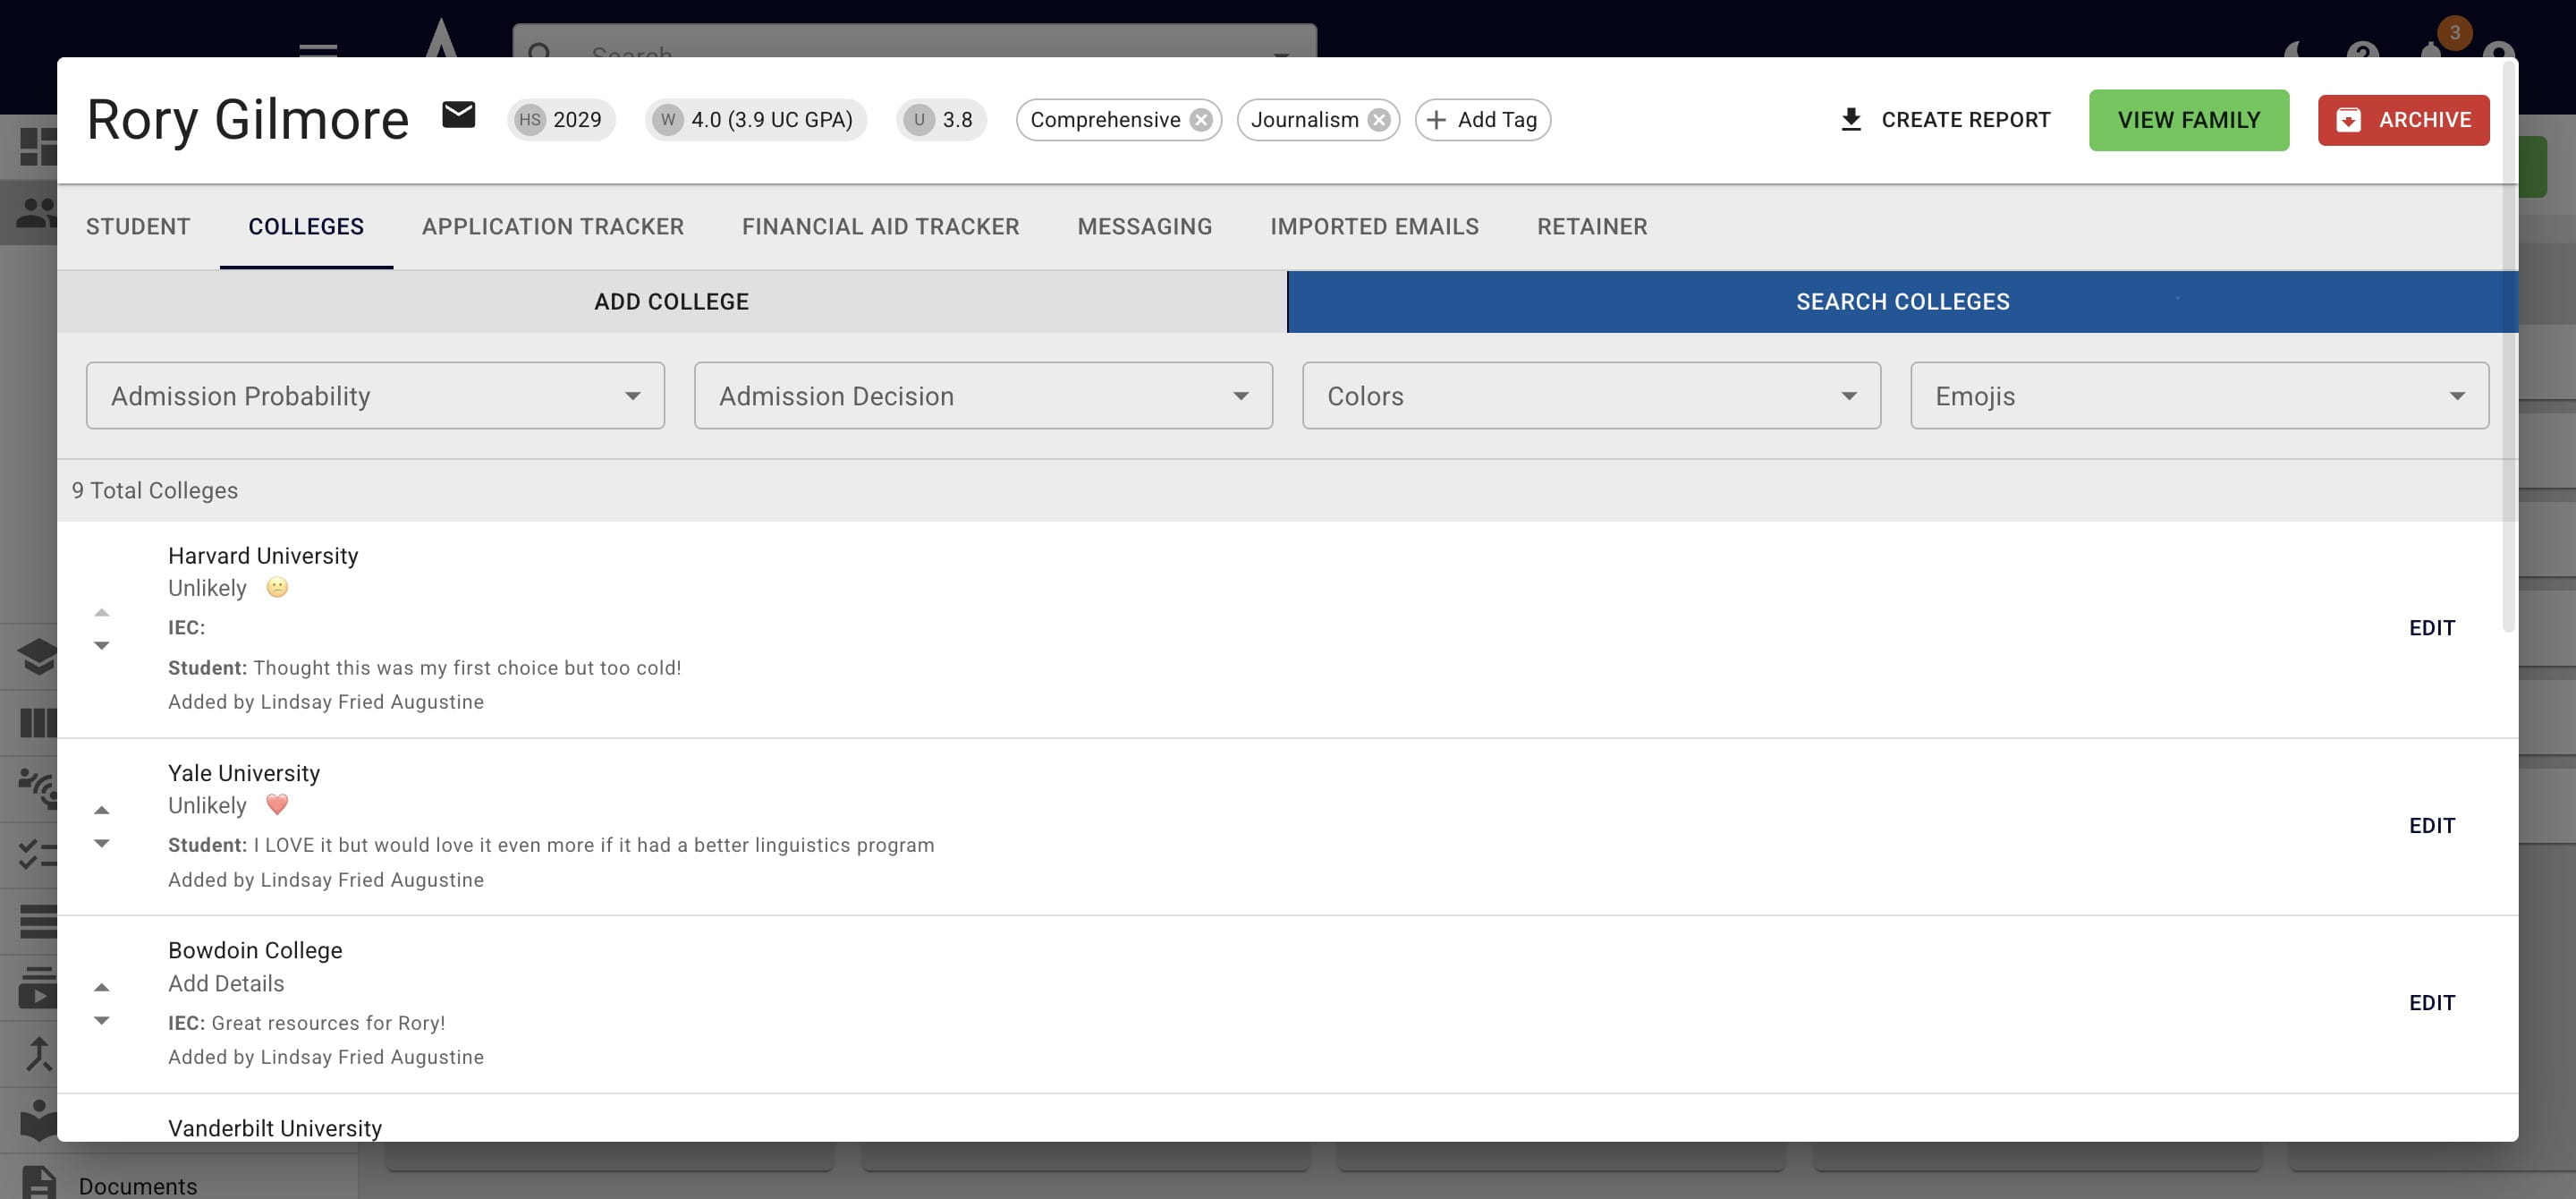This screenshot has height=1199, width=2576.
Task: Move Harvard University down in the list
Action: click(x=102, y=646)
